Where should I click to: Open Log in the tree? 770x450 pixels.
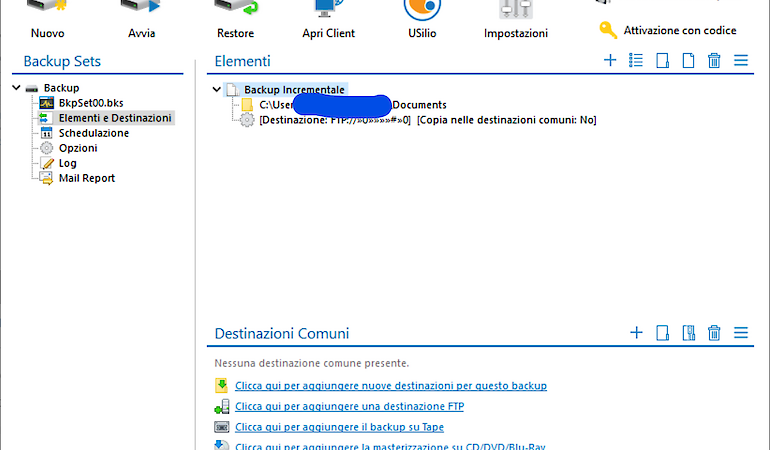coord(67,163)
